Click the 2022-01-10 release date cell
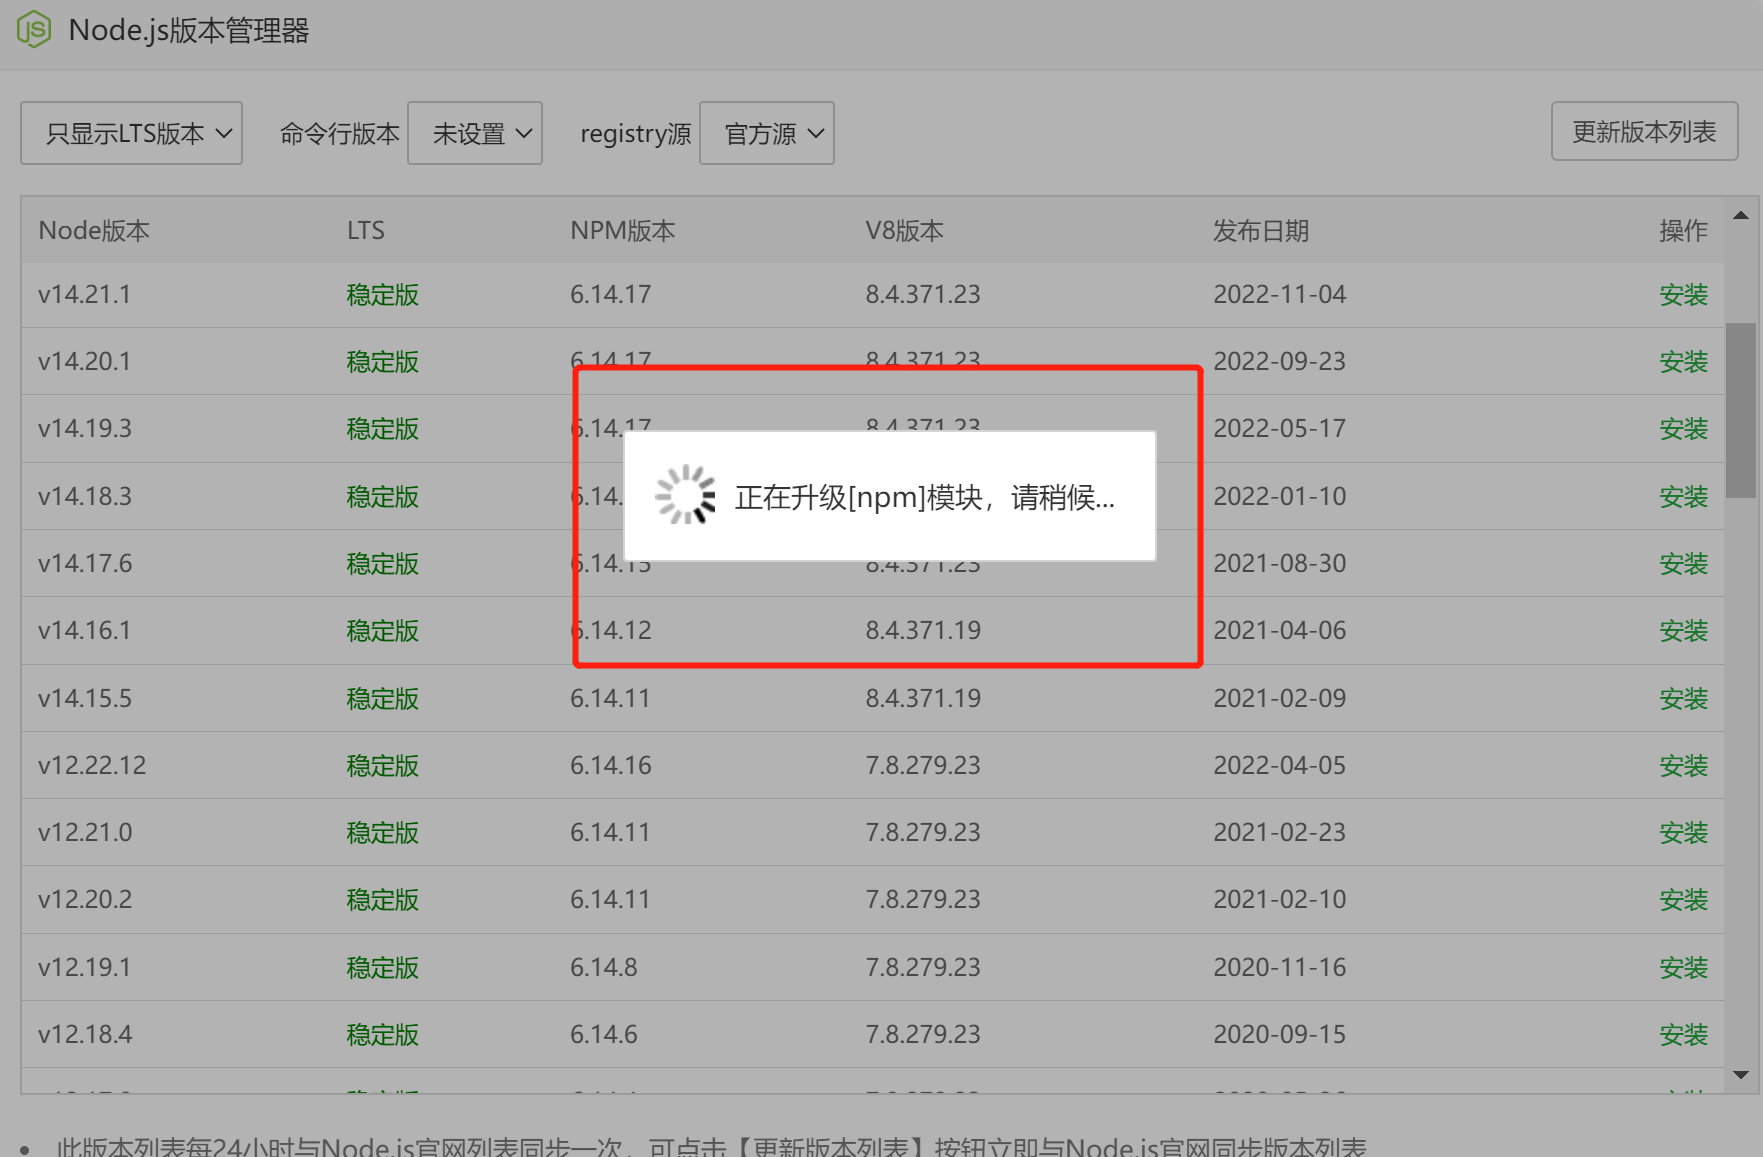Viewport: 1763px width, 1157px height. [x=1279, y=497]
